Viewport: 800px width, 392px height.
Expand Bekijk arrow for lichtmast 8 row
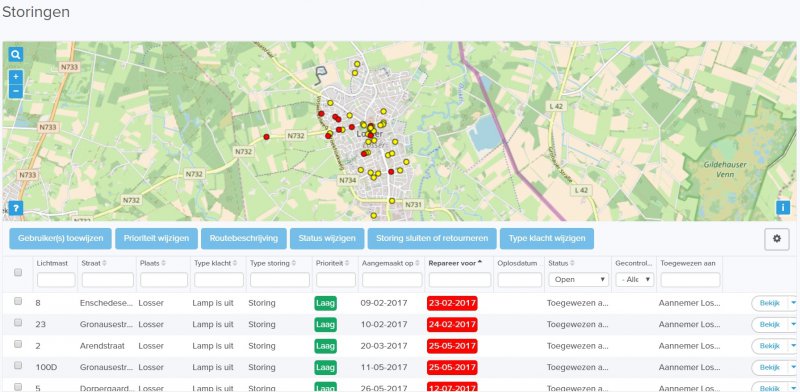coord(793,303)
